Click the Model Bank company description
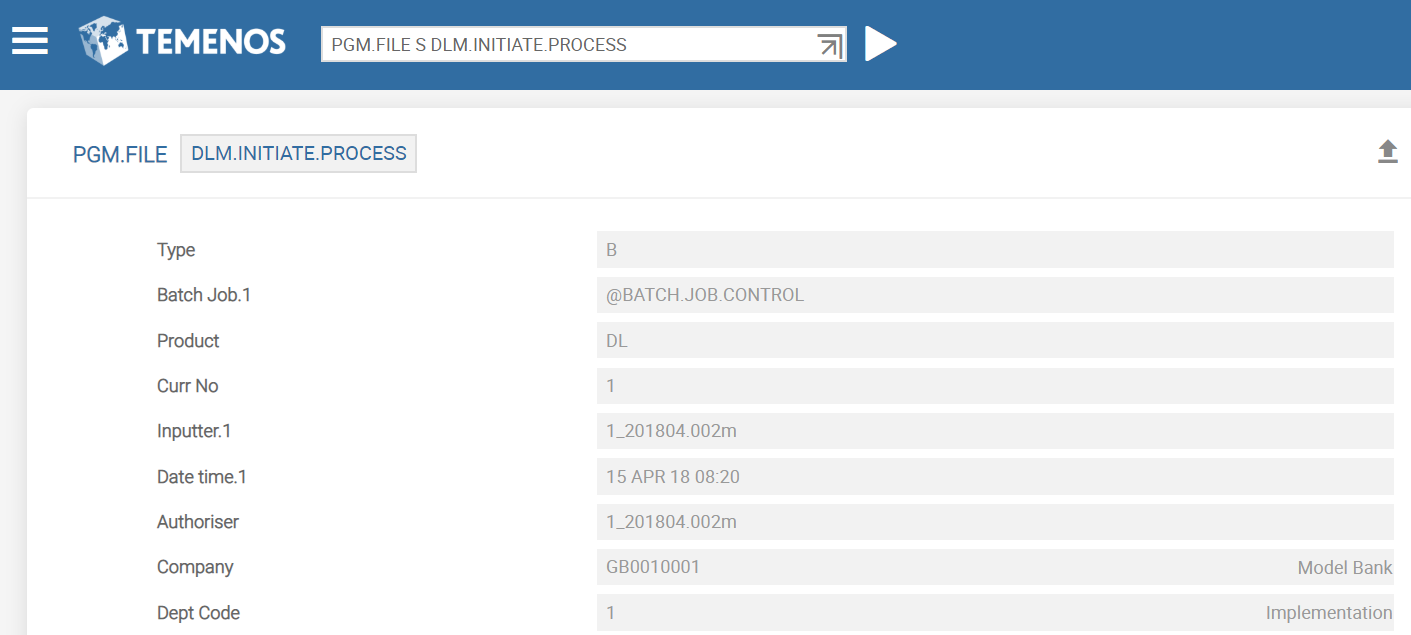The width and height of the screenshot is (1411, 635). pos(1345,568)
